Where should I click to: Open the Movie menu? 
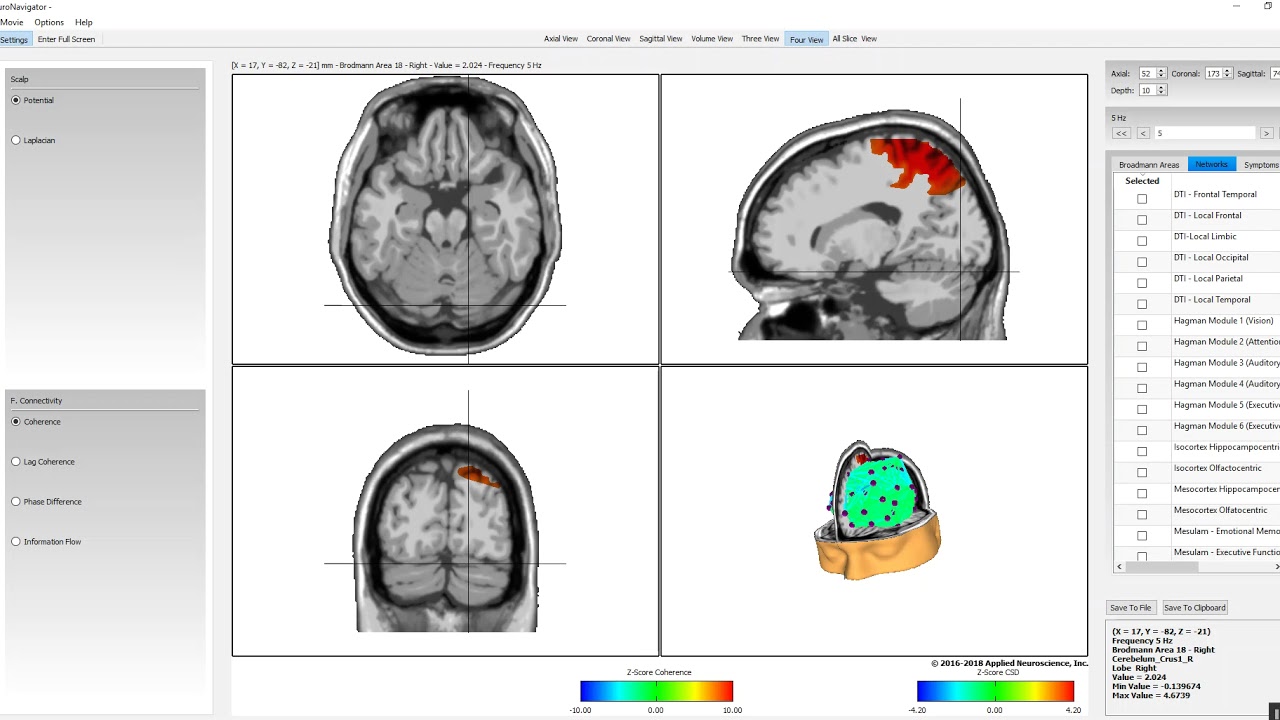(x=11, y=22)
